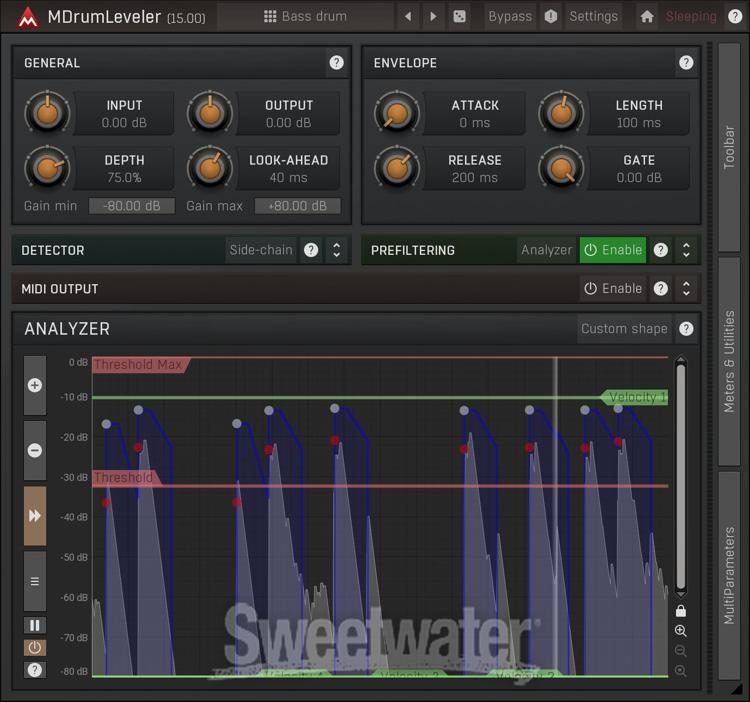Click the Output gain knob
750x702 pixels.
point(210,113)
